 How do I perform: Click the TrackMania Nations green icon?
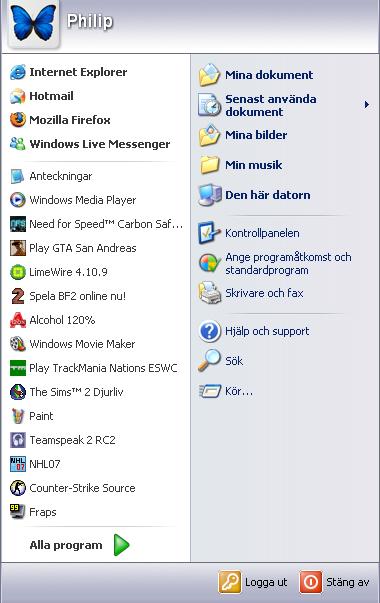point(18,368)
